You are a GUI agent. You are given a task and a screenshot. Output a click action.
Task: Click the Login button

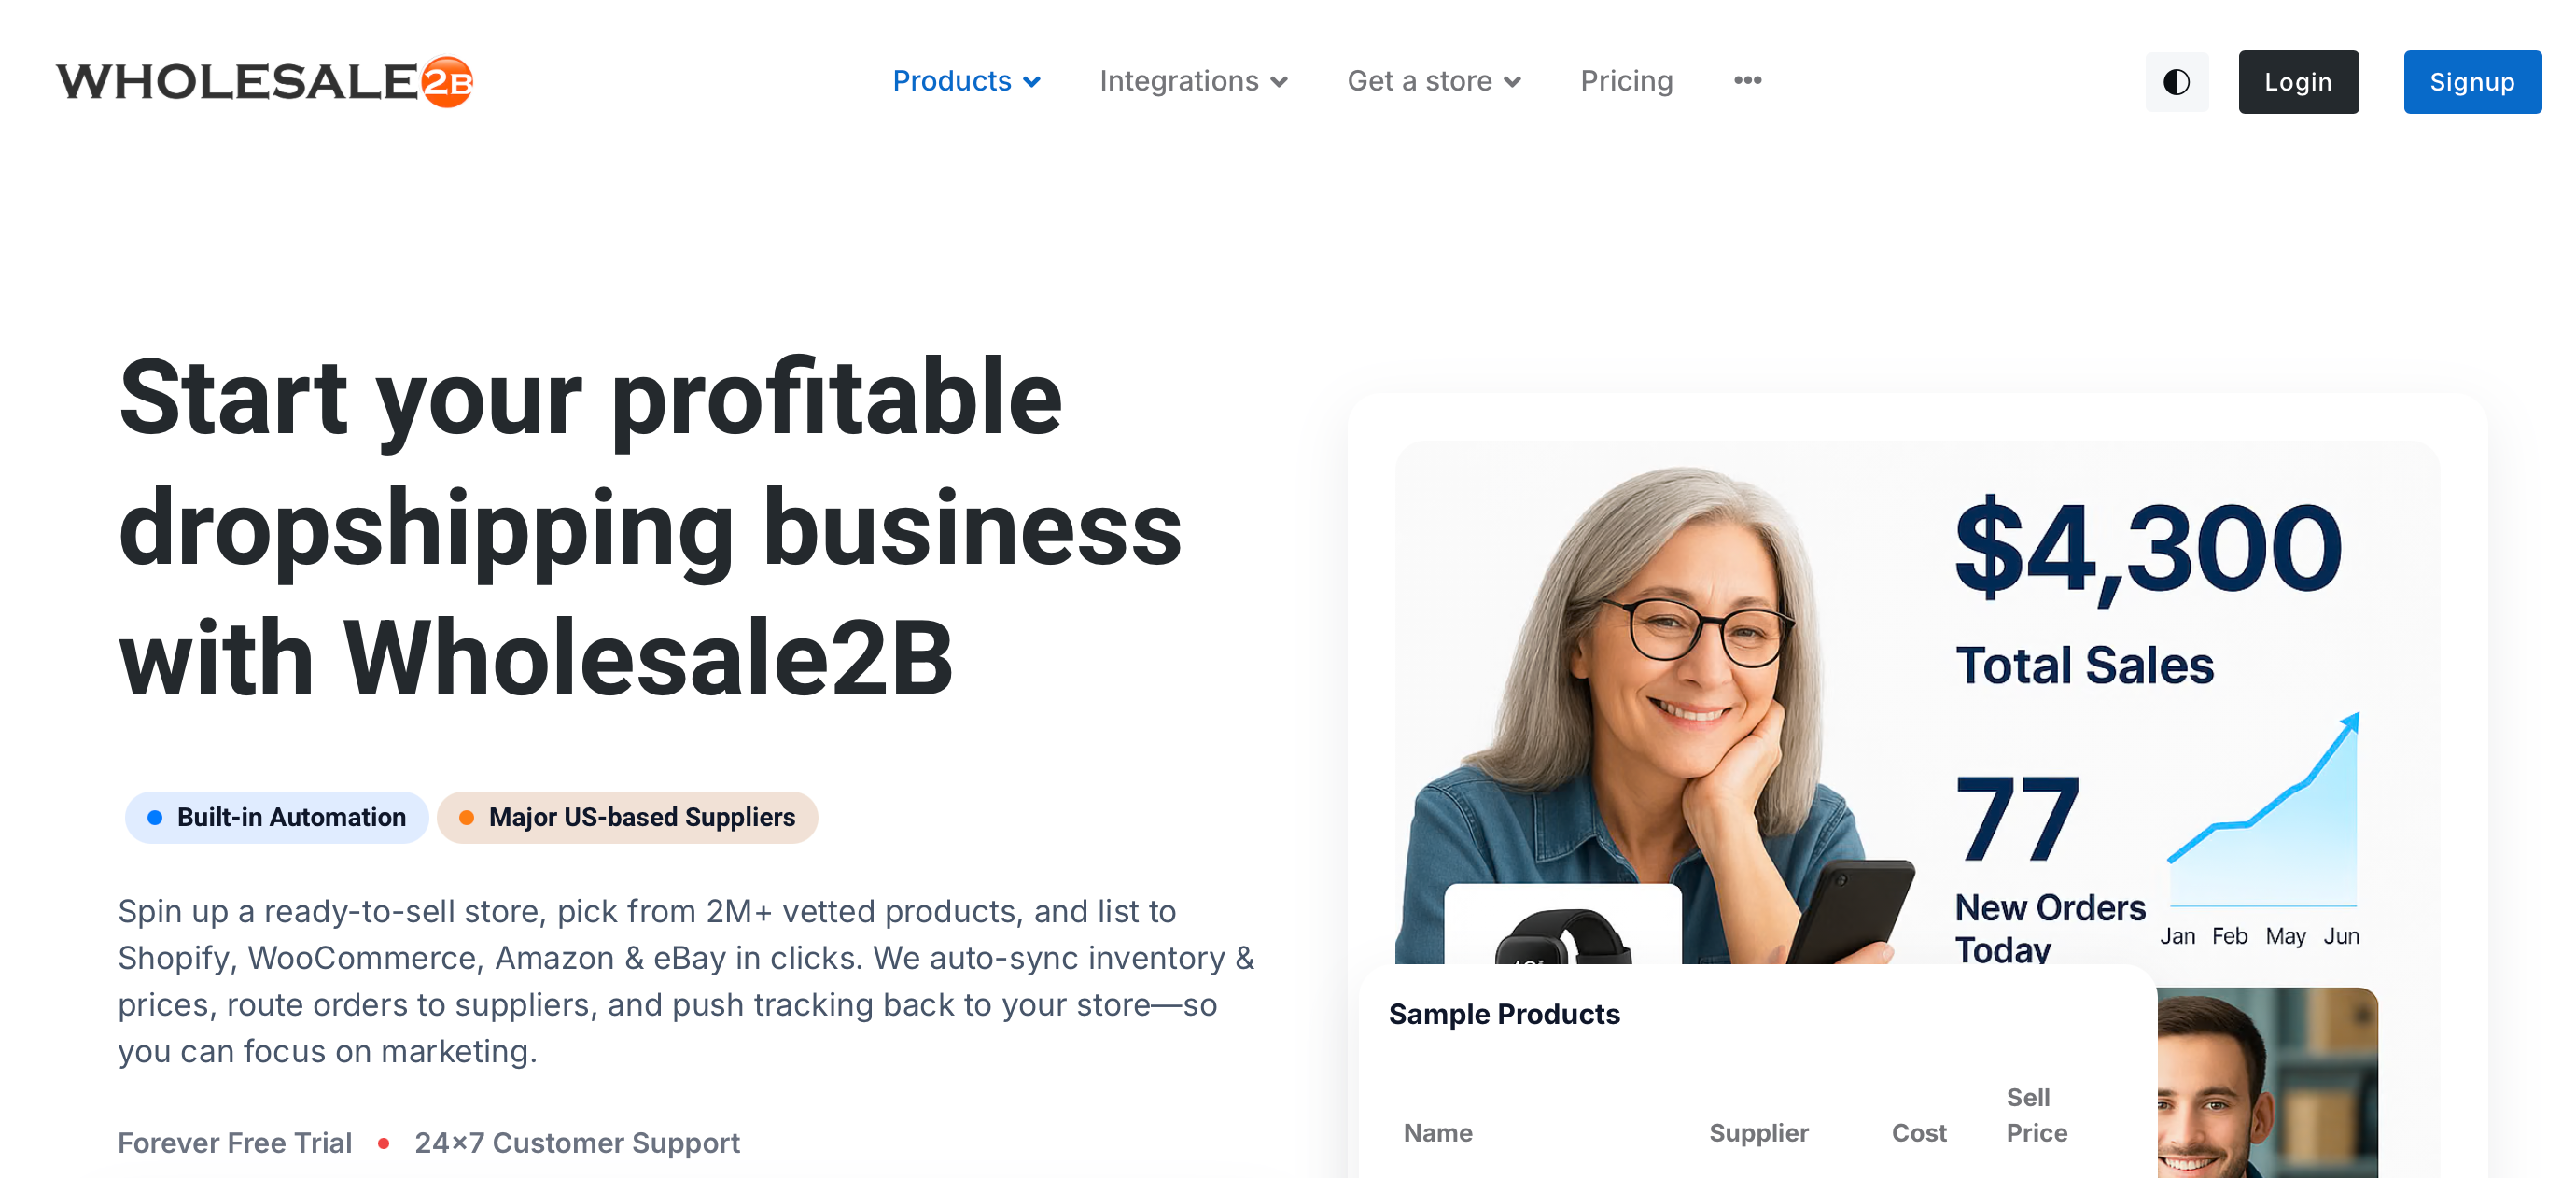point(2298,82)
